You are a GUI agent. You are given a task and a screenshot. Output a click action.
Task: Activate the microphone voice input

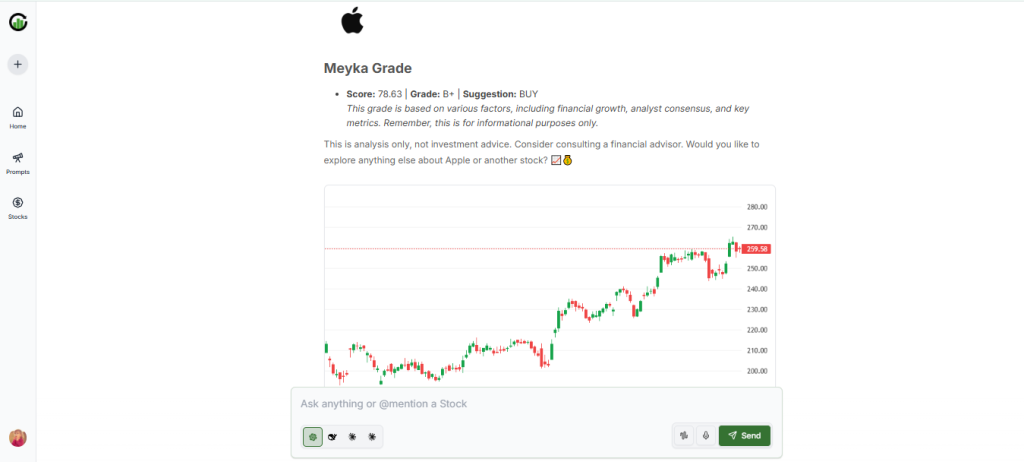pos(706,435)
